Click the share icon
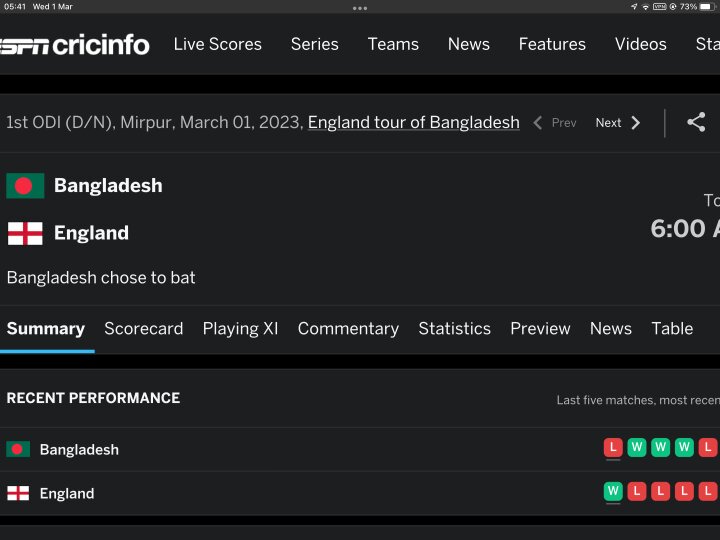 pyautogui.click(x=696, y=122)
